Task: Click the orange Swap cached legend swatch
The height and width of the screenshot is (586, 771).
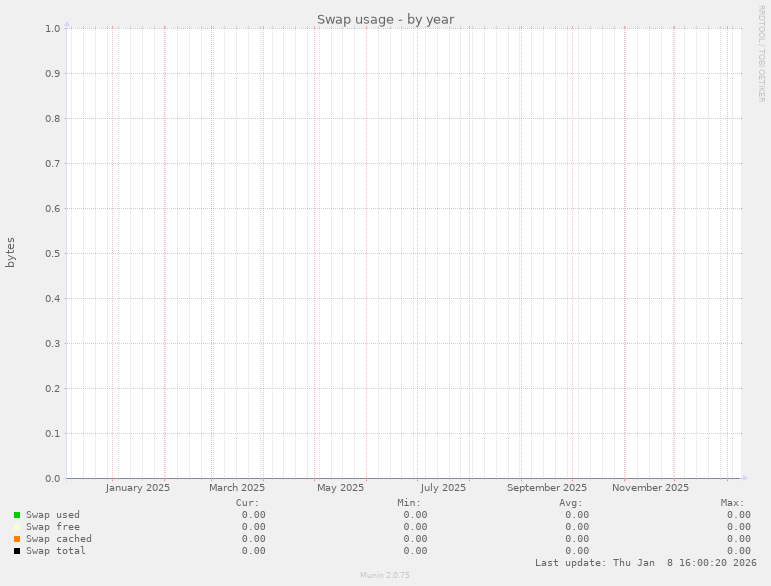Action: point(17,539)
